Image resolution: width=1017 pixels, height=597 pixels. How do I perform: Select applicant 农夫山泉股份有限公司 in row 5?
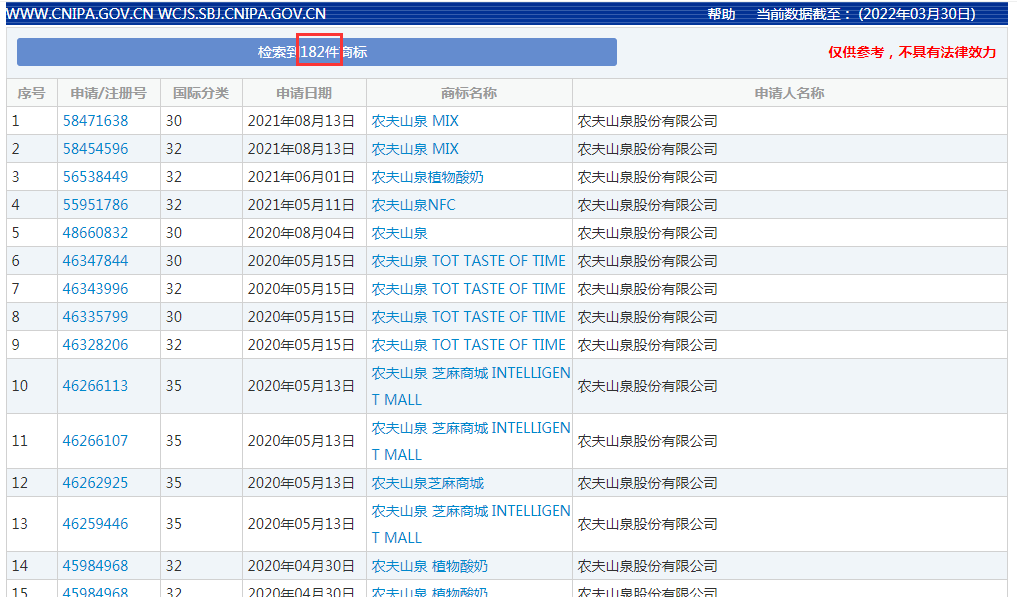pos(647,232)
